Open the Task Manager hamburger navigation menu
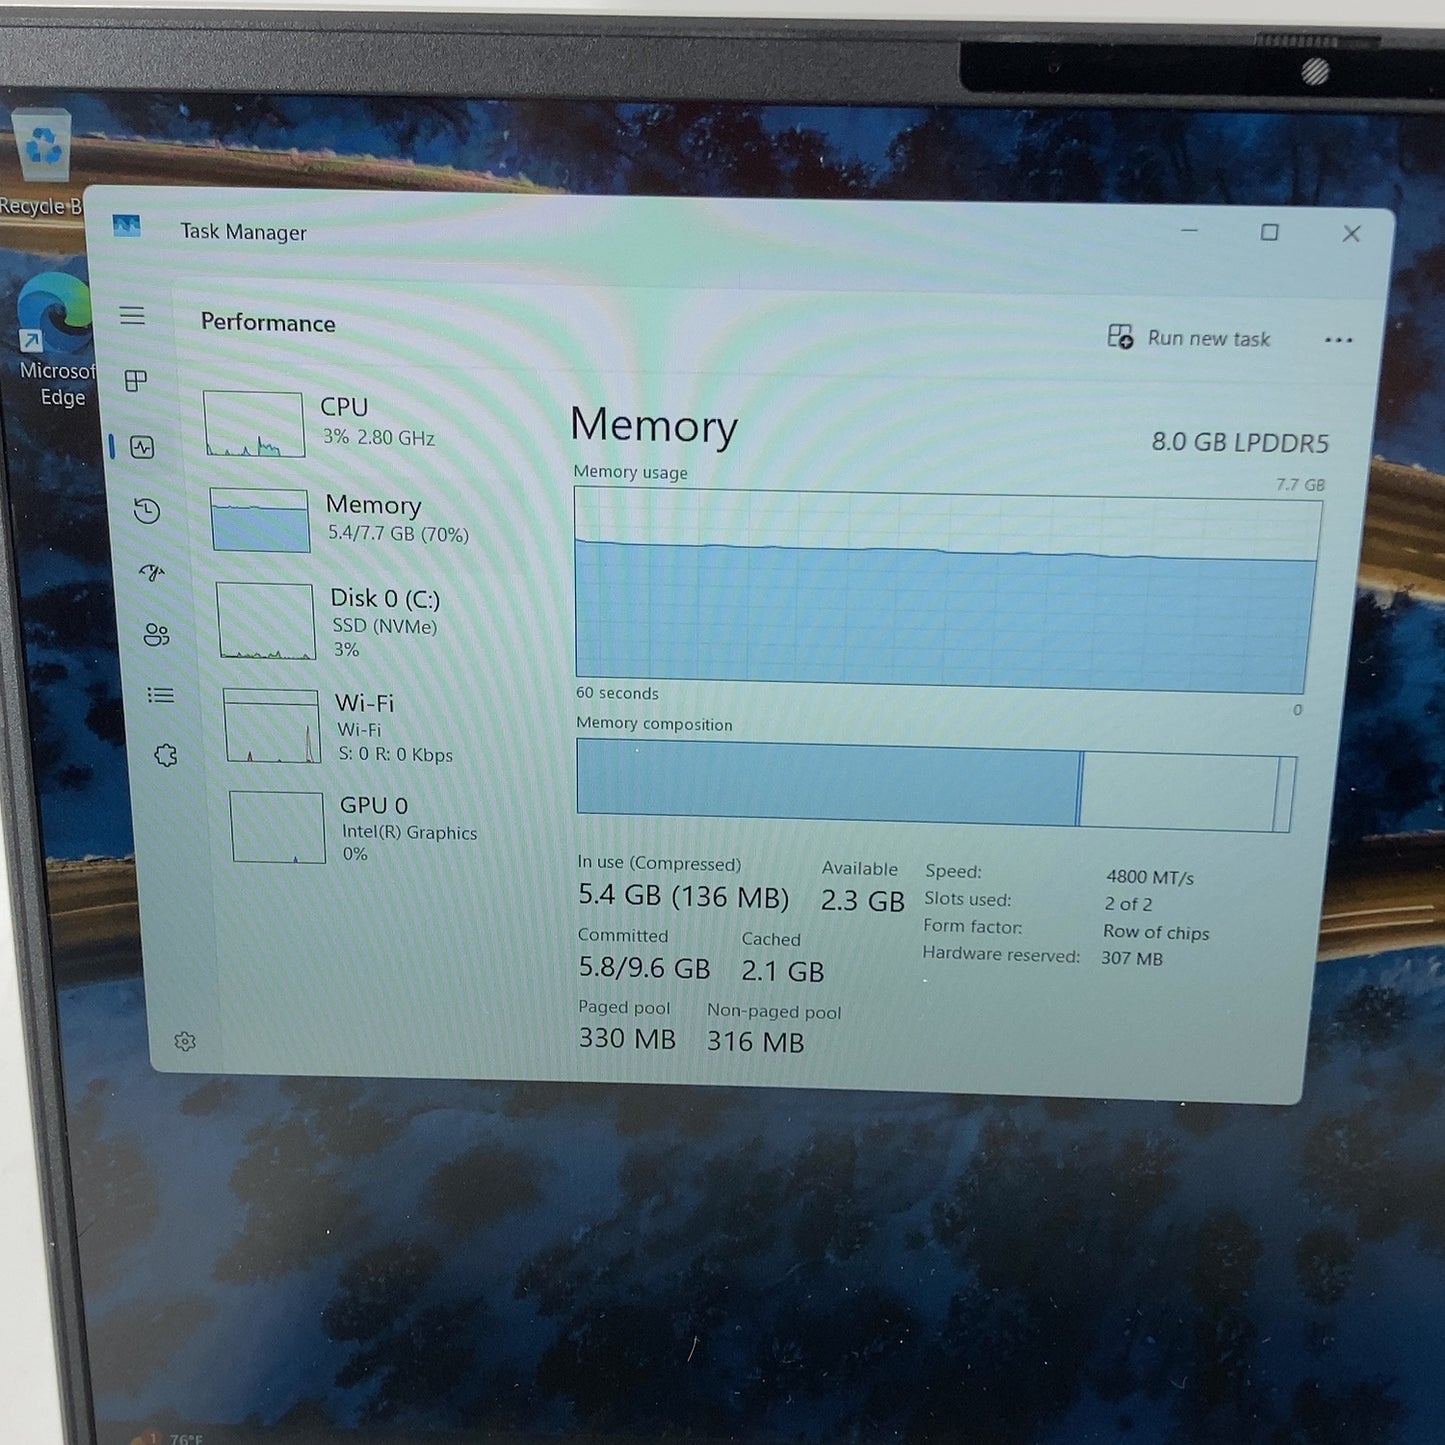 pyautogui.click(x=132, y=316)
